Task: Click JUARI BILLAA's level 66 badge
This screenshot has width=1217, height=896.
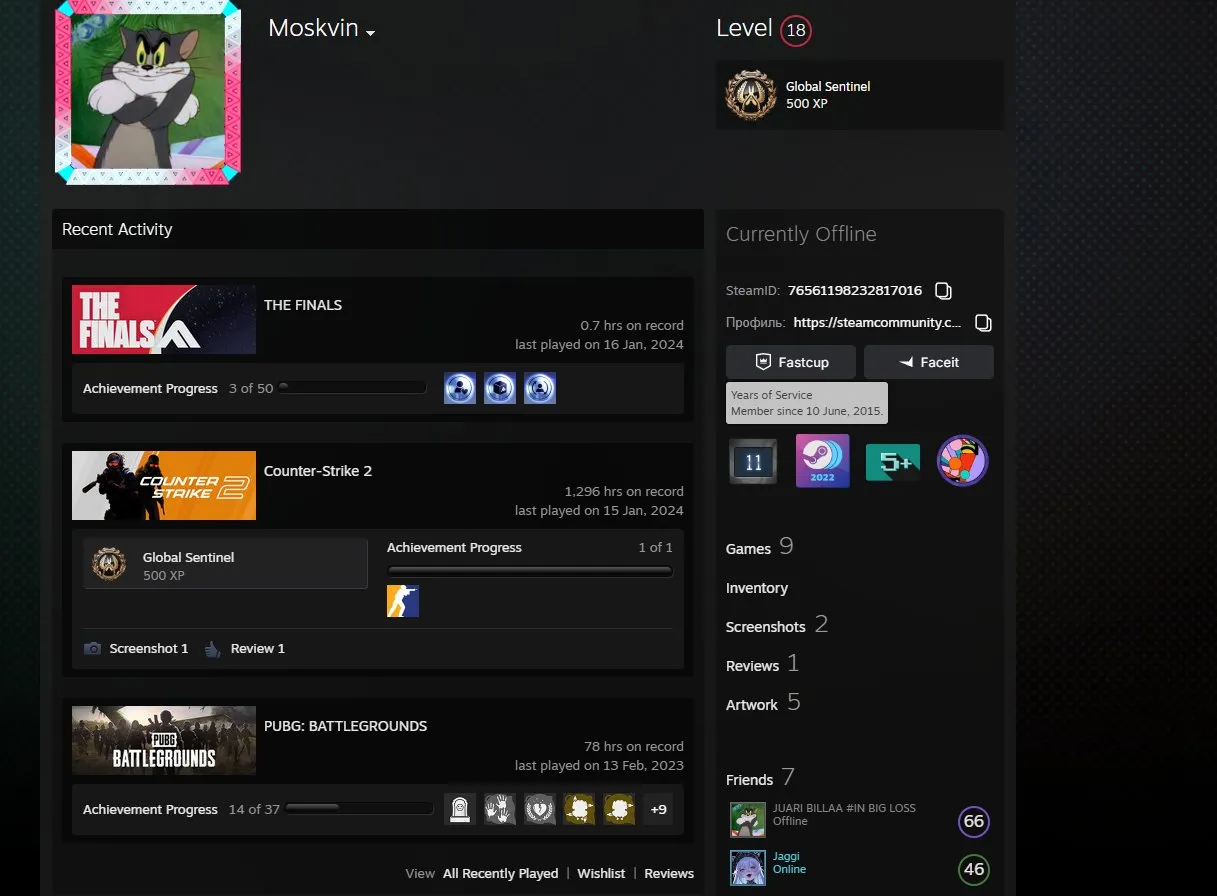Action: pyautogui.click(x=974, y=822)
